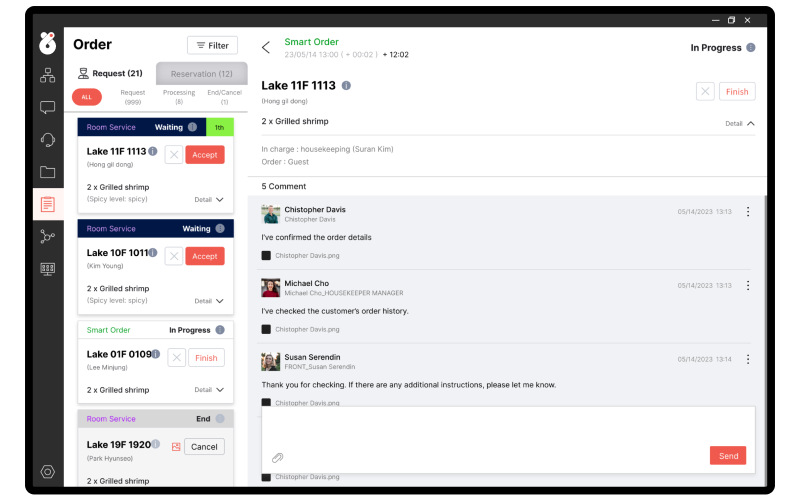Open the workflow nodes sidebar icon
The width and height of the screenshot is (800, 500).
point(47,236)
